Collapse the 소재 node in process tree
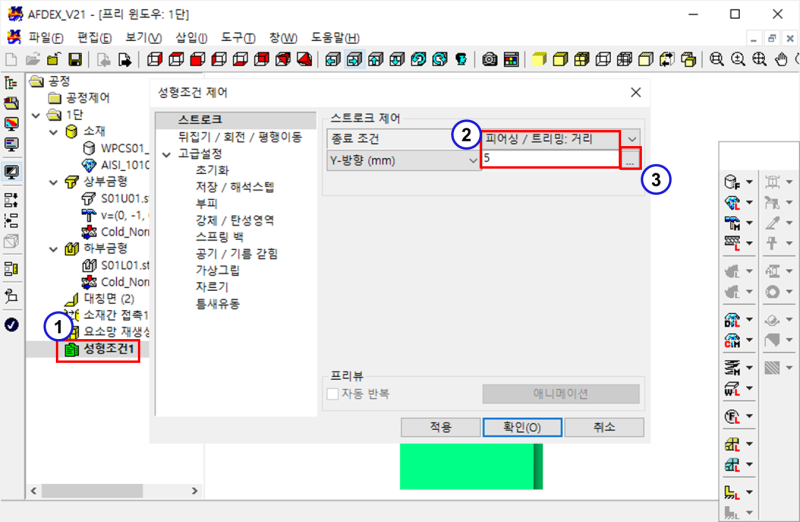The height and width of the screenshot is (522, 800). [54, 131]
